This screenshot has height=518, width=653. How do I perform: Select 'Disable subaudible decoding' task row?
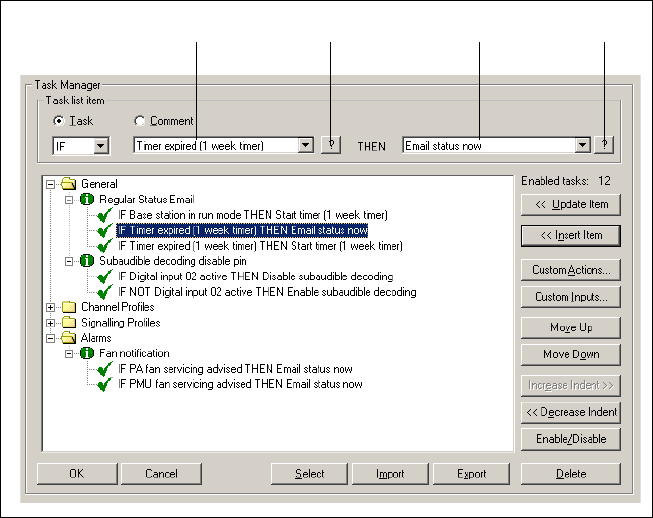pyautogui.click(x=256, y=276)
